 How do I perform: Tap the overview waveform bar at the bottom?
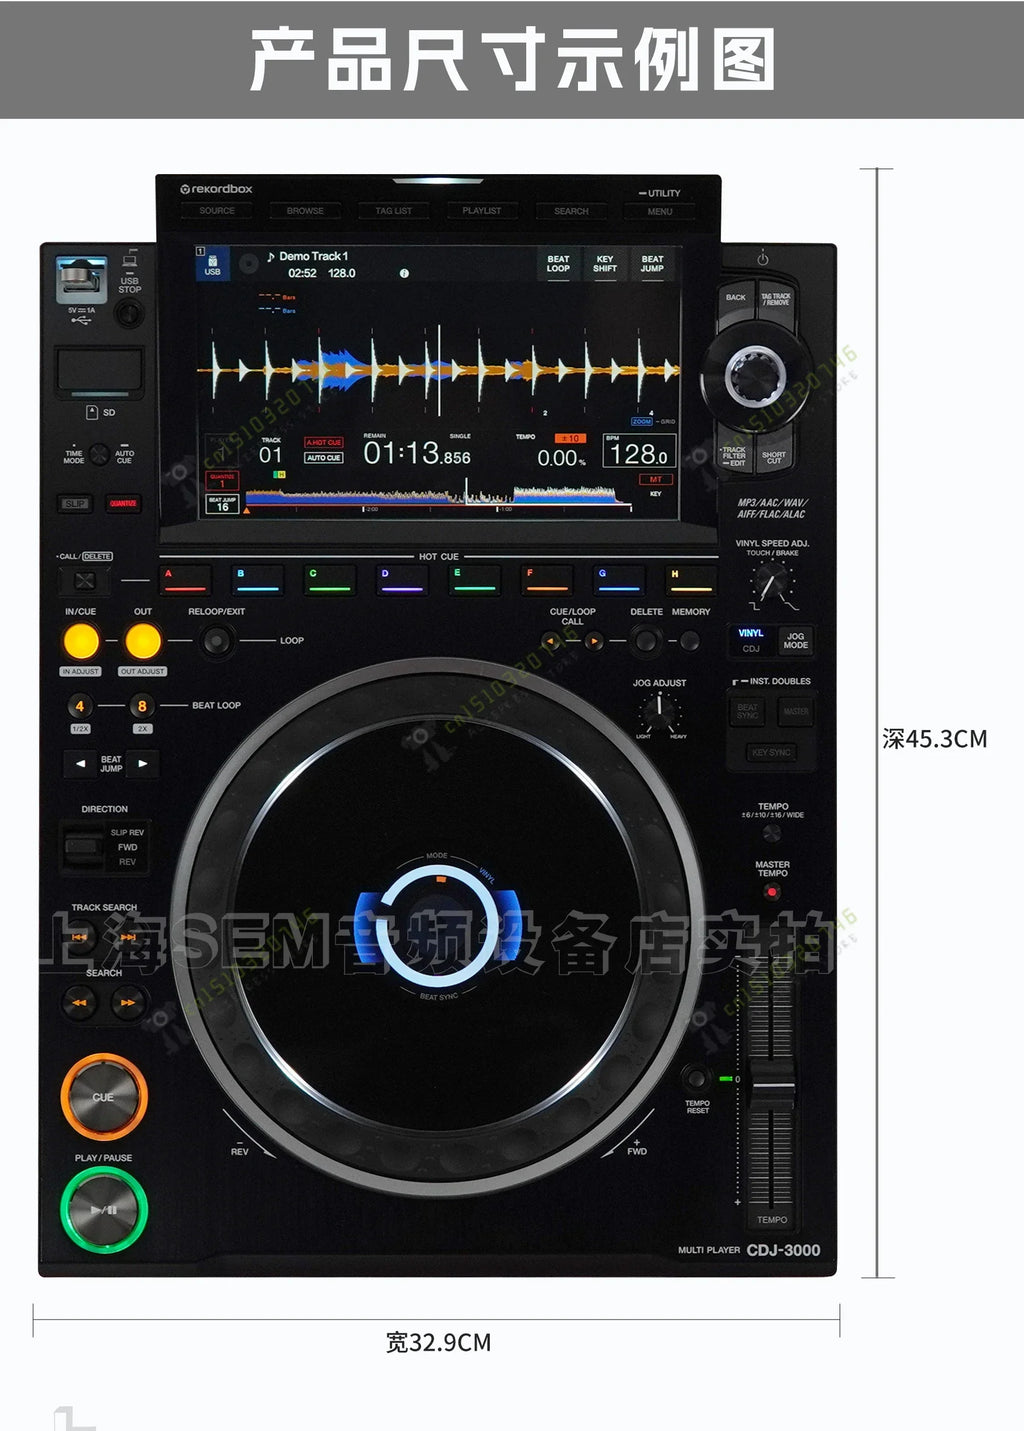click(437, 496)
